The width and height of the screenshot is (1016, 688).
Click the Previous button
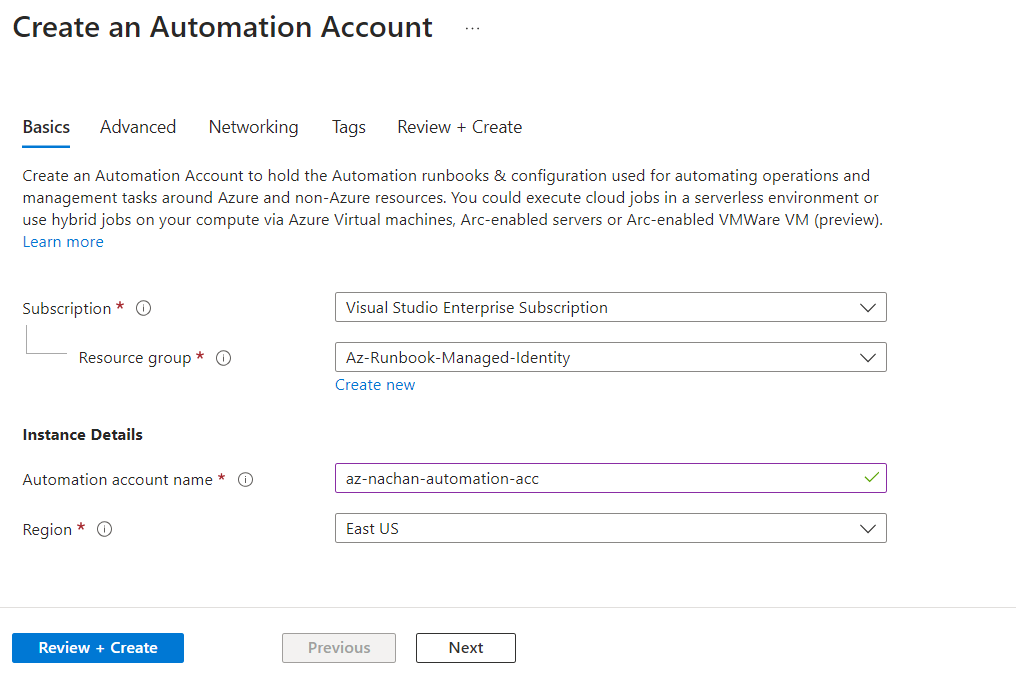pyautogui.click(x=339, y=648)
